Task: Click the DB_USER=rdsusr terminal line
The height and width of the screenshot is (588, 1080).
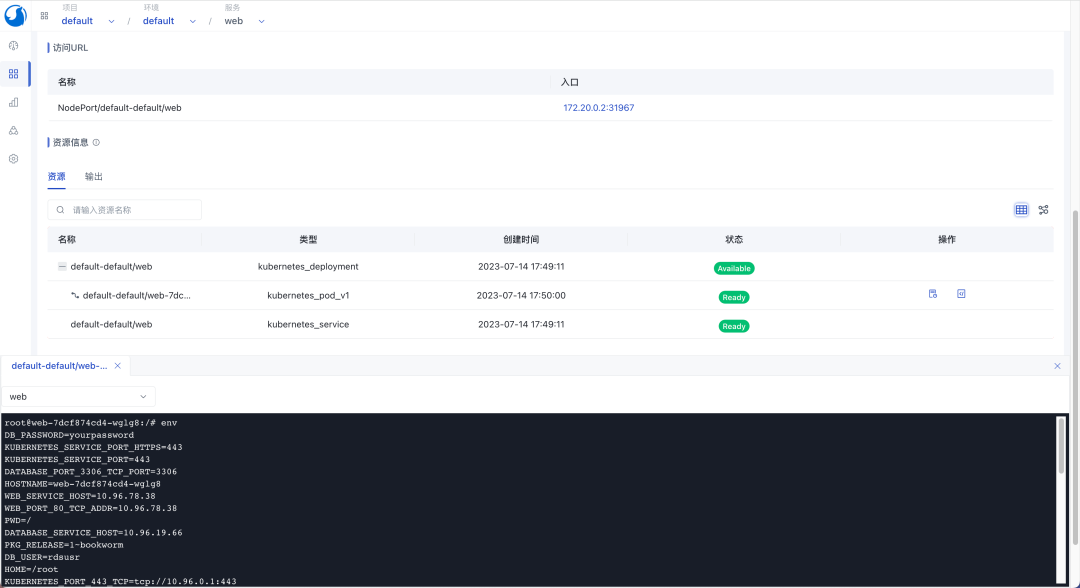Action: point(42,557)
